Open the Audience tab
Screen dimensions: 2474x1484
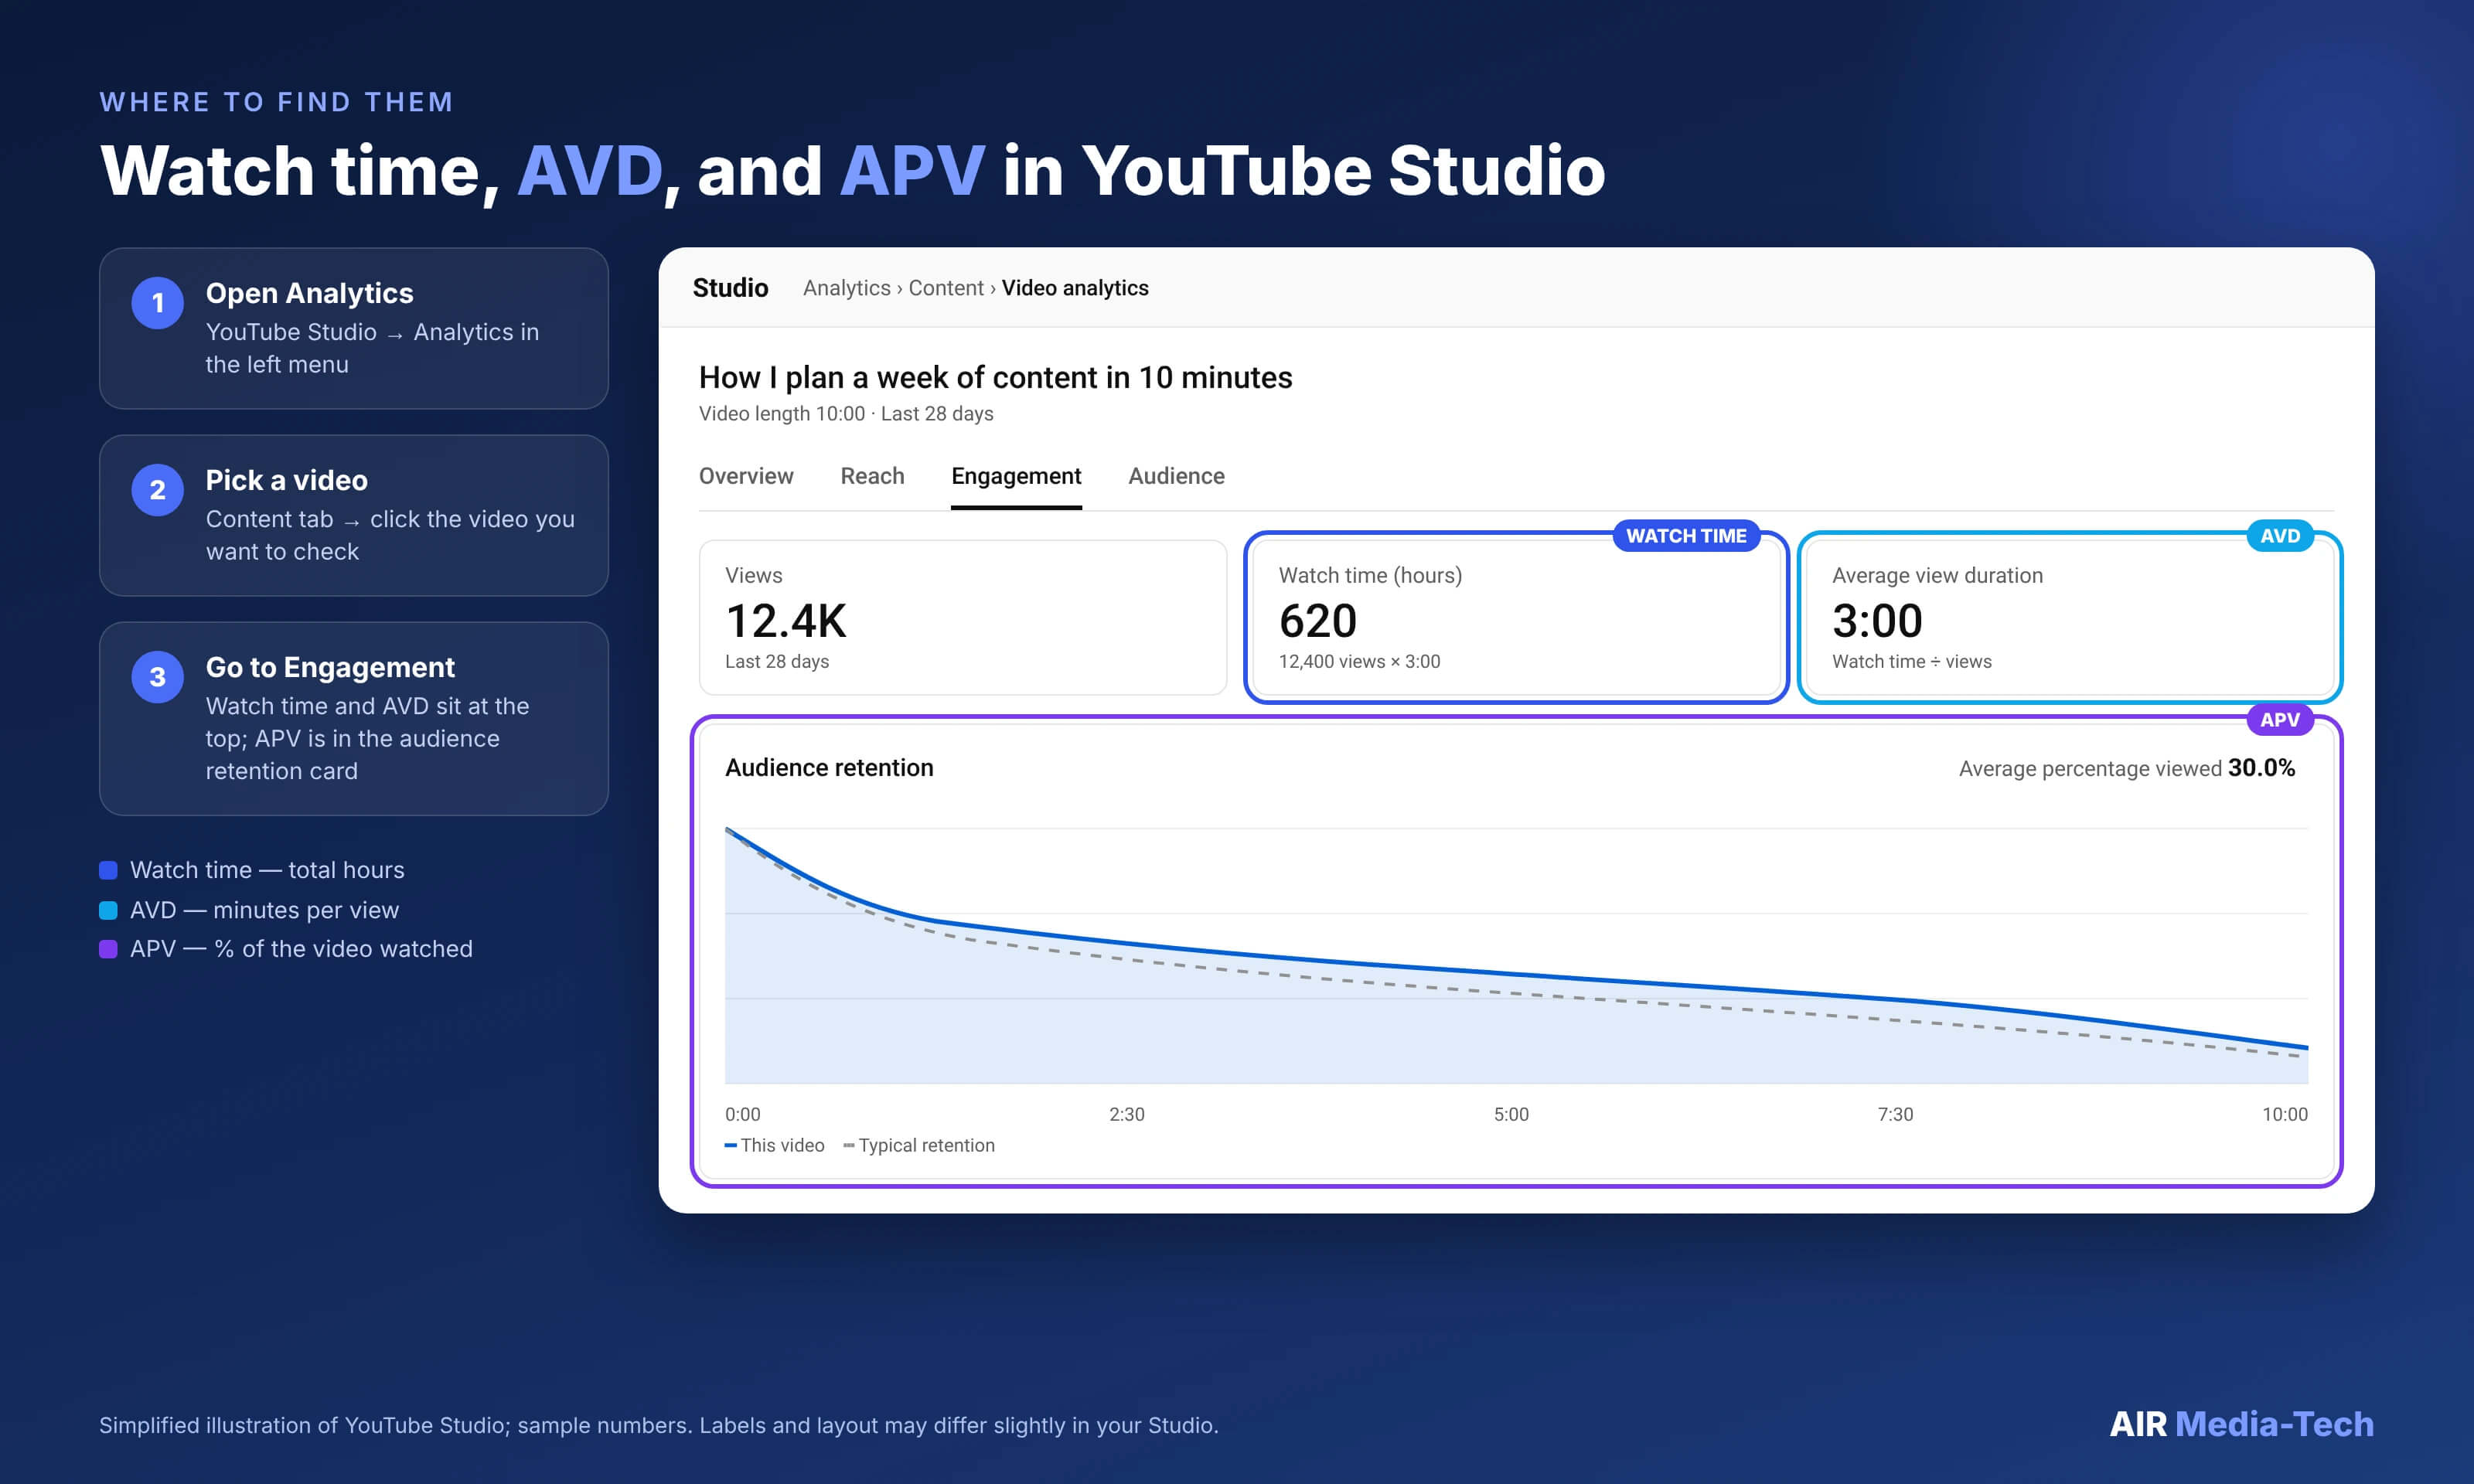[1176, 476]
